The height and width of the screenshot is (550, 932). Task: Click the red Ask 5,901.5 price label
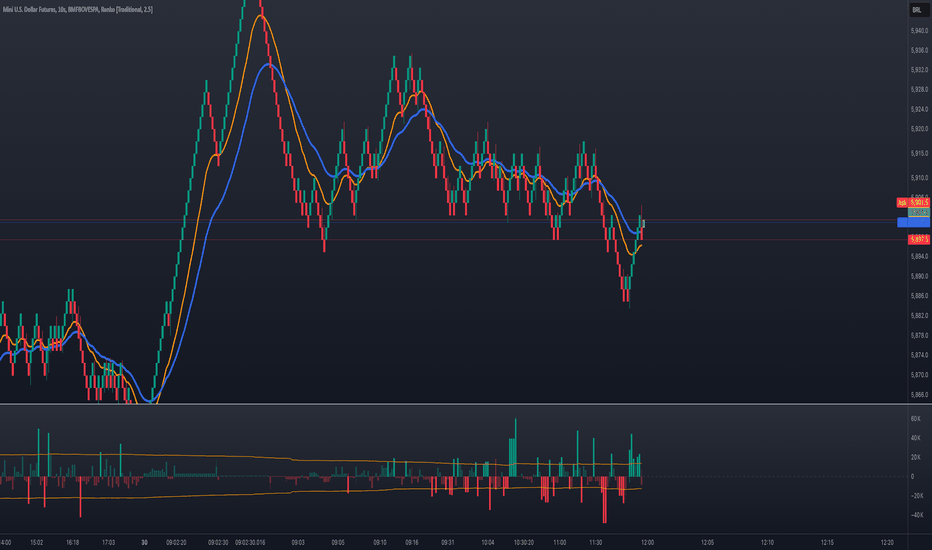coord(913,203)
